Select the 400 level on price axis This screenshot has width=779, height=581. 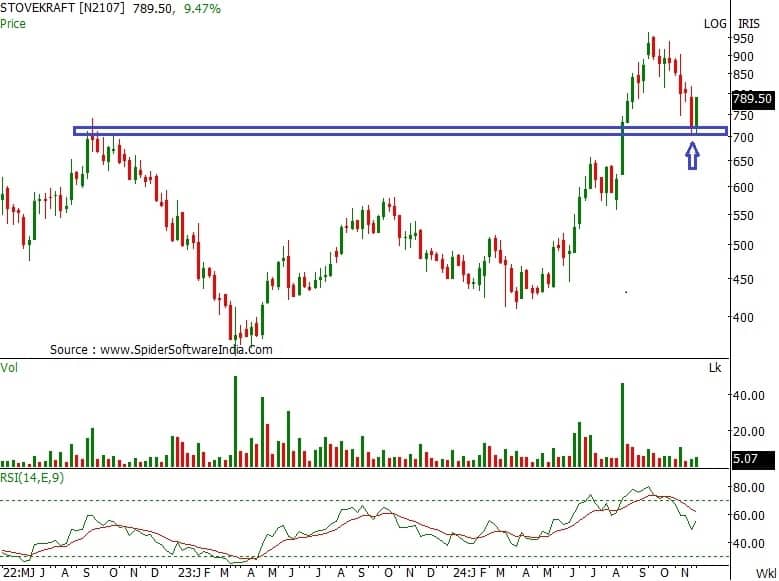(x=743, y=318)
